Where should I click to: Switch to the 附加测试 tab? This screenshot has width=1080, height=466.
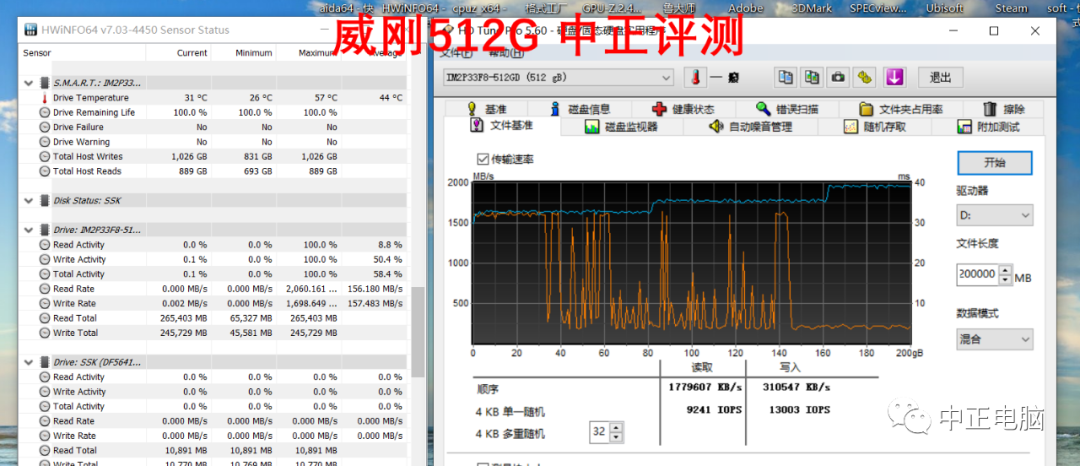coord(989,127)
